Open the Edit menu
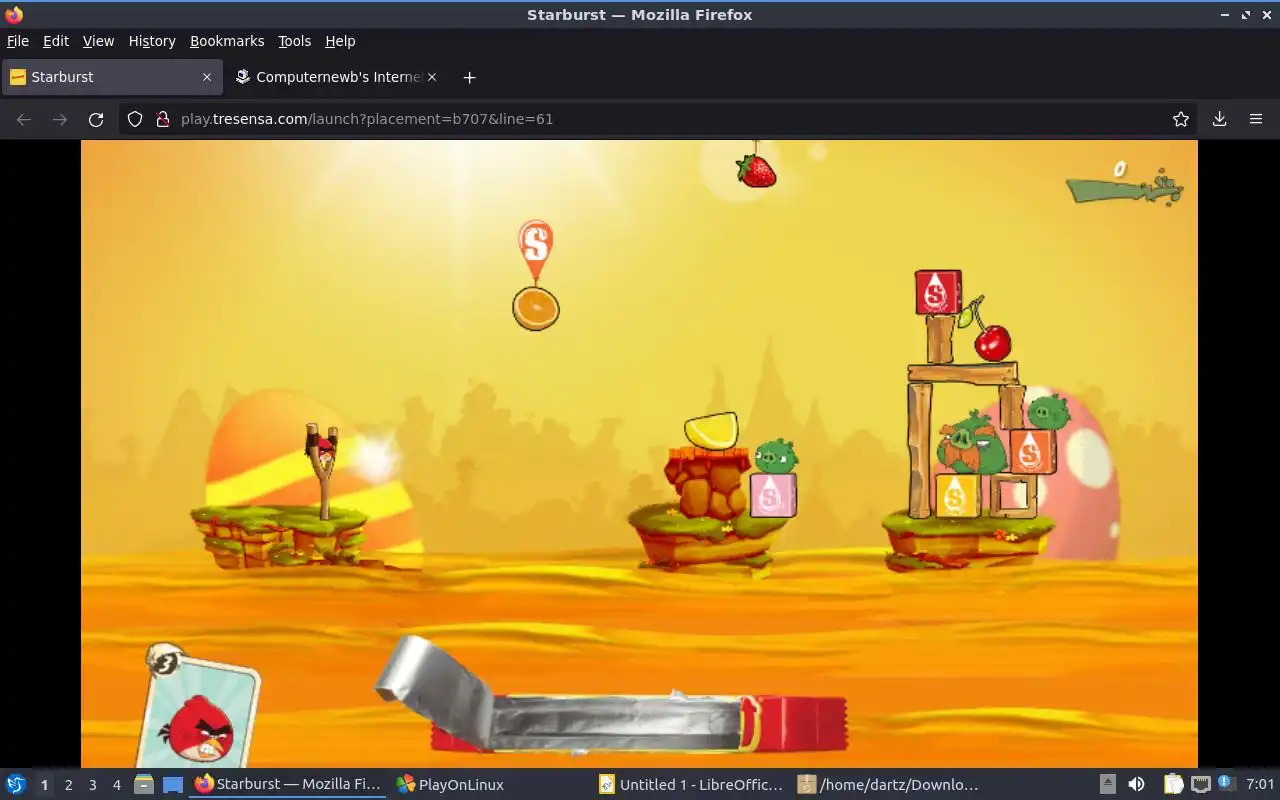Image resolution: width=1280 pixels, height=800 pixels. [x=56, y=41]
